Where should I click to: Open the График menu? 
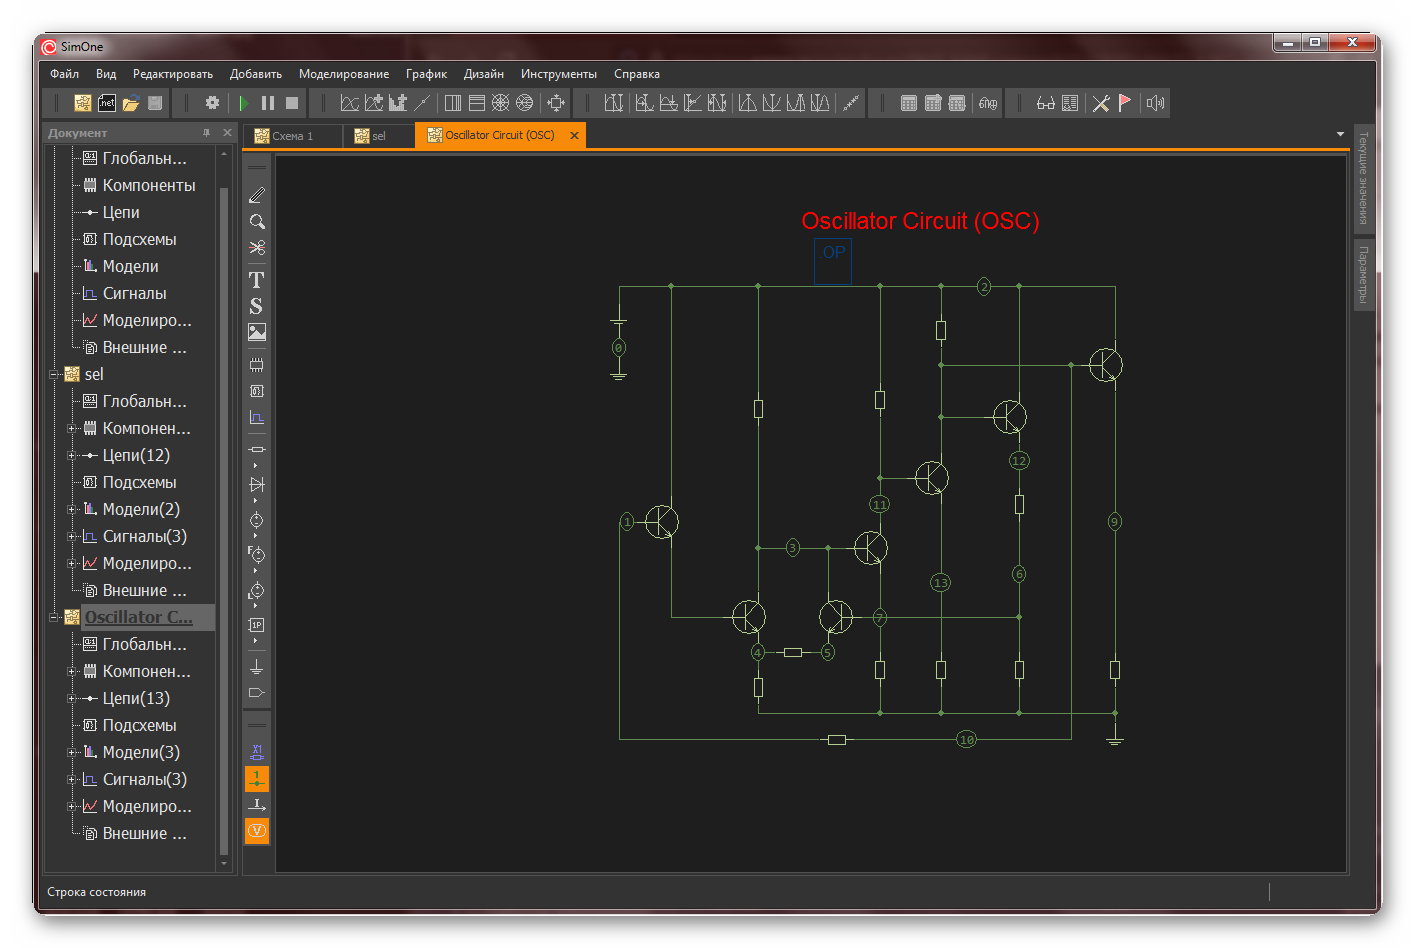coord(427,74)
